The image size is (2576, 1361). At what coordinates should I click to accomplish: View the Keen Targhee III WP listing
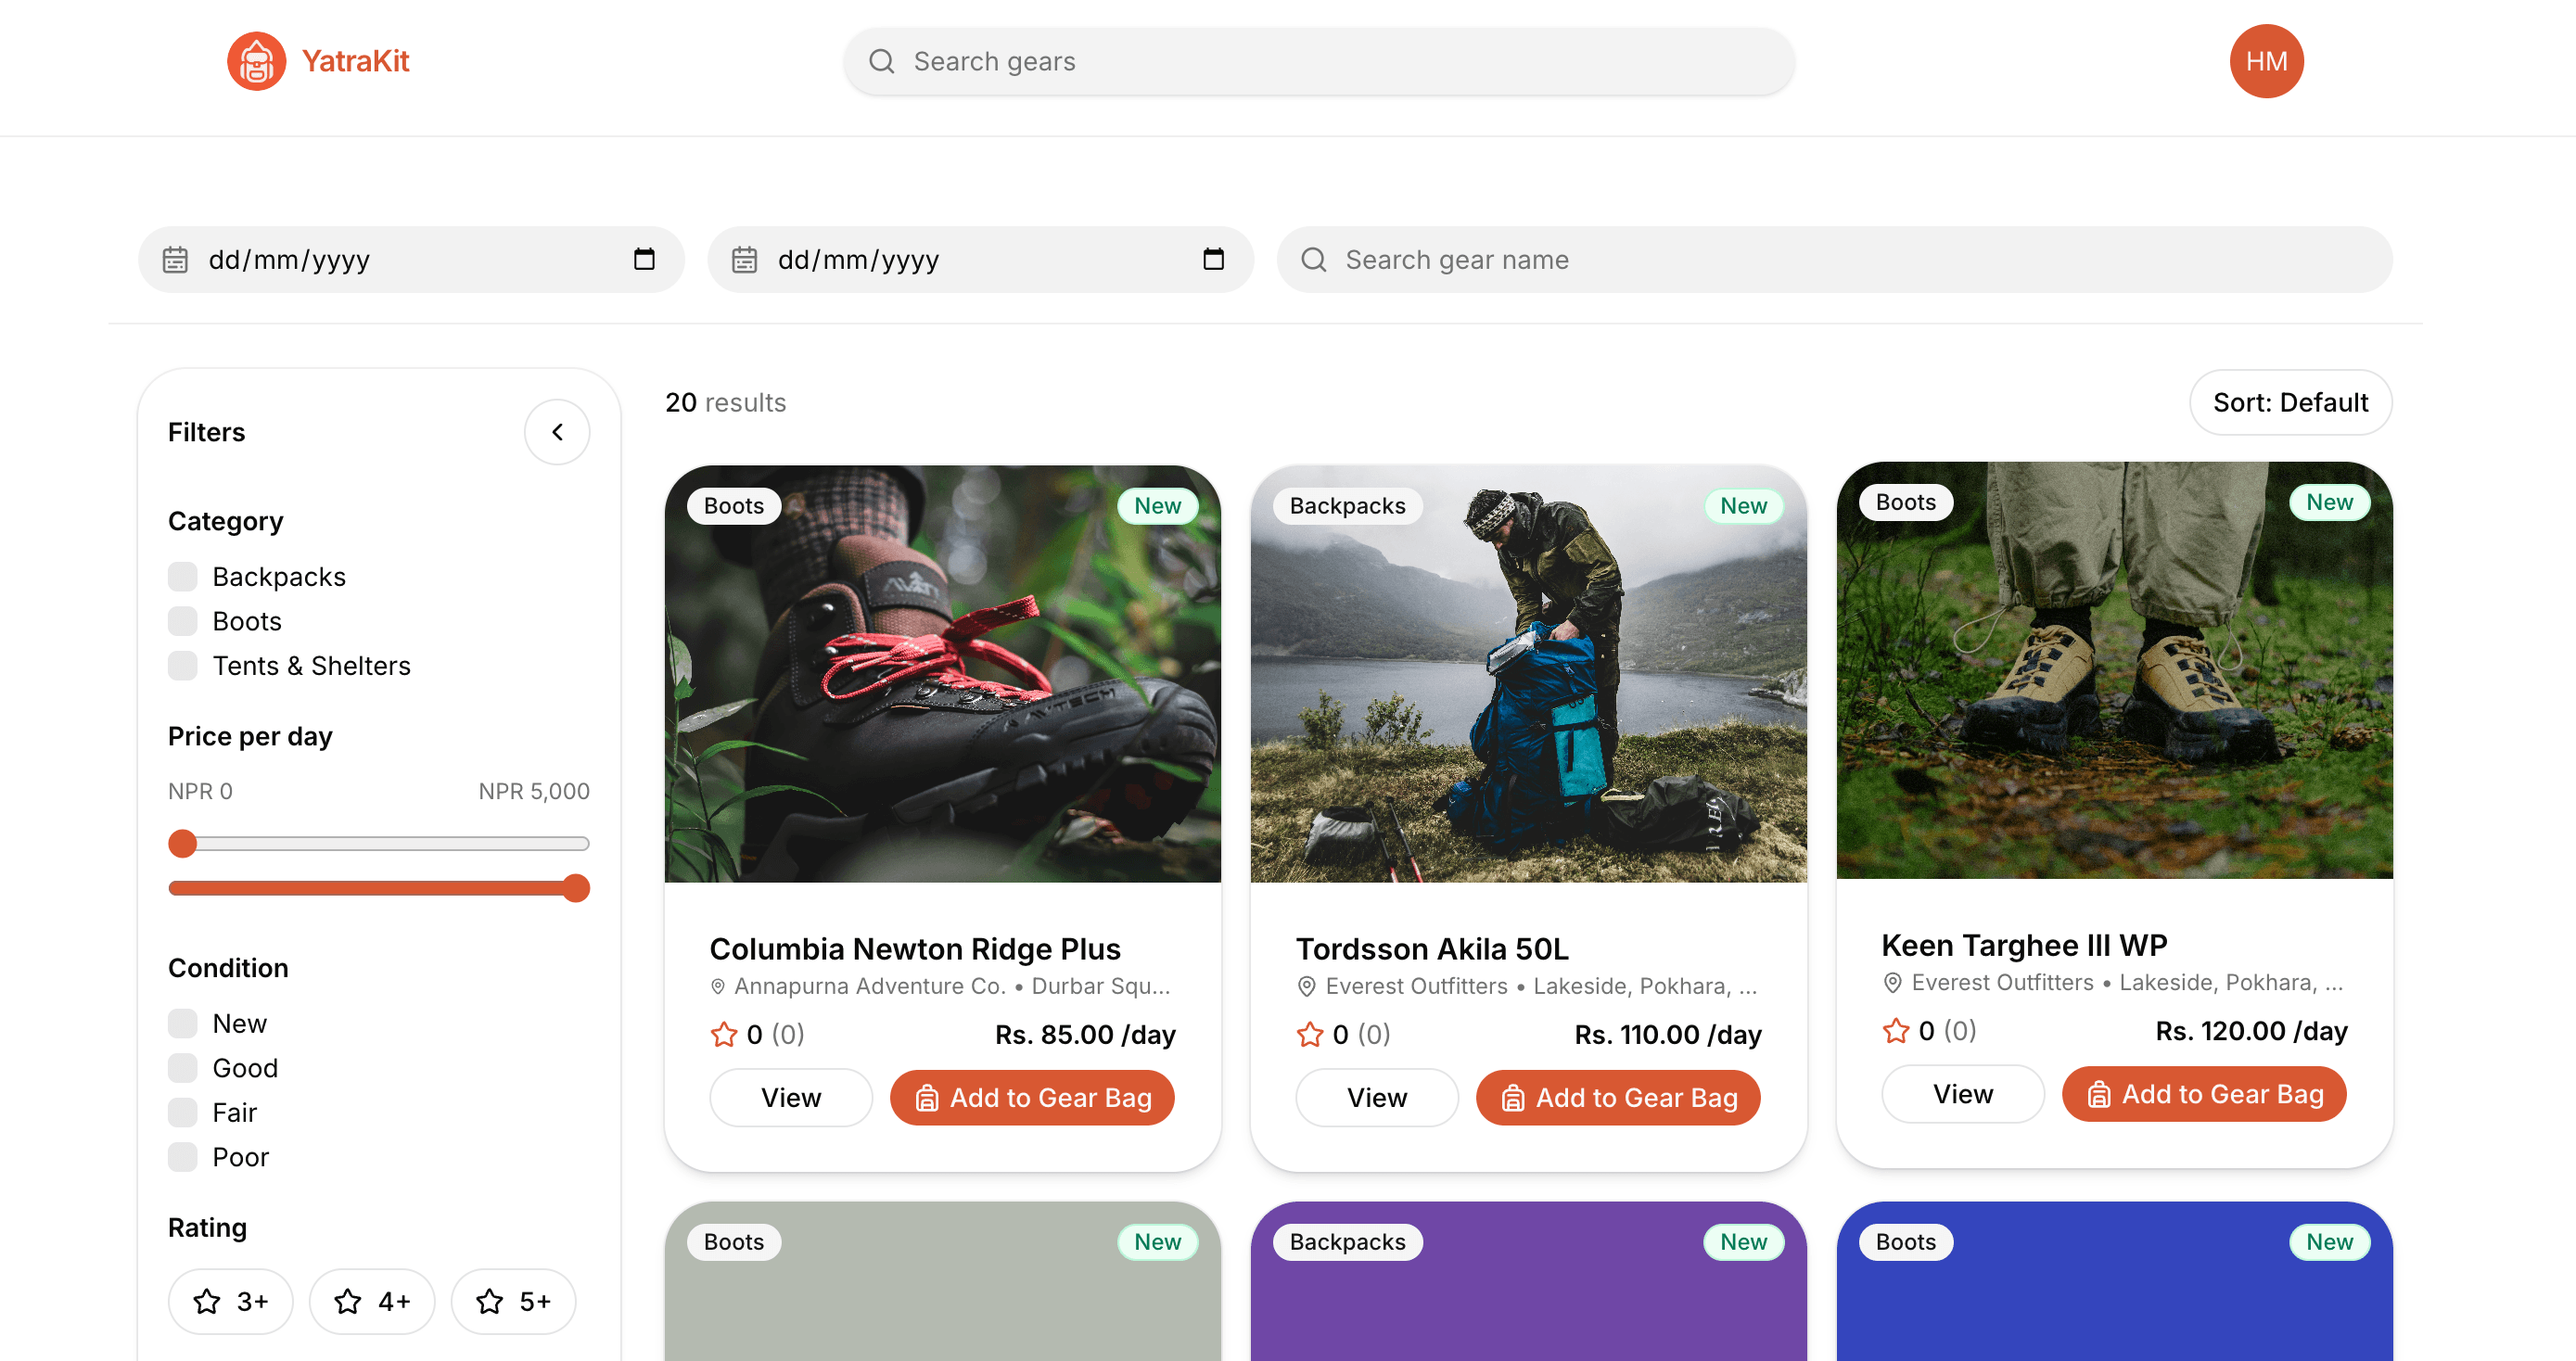coord(1962,1093)
